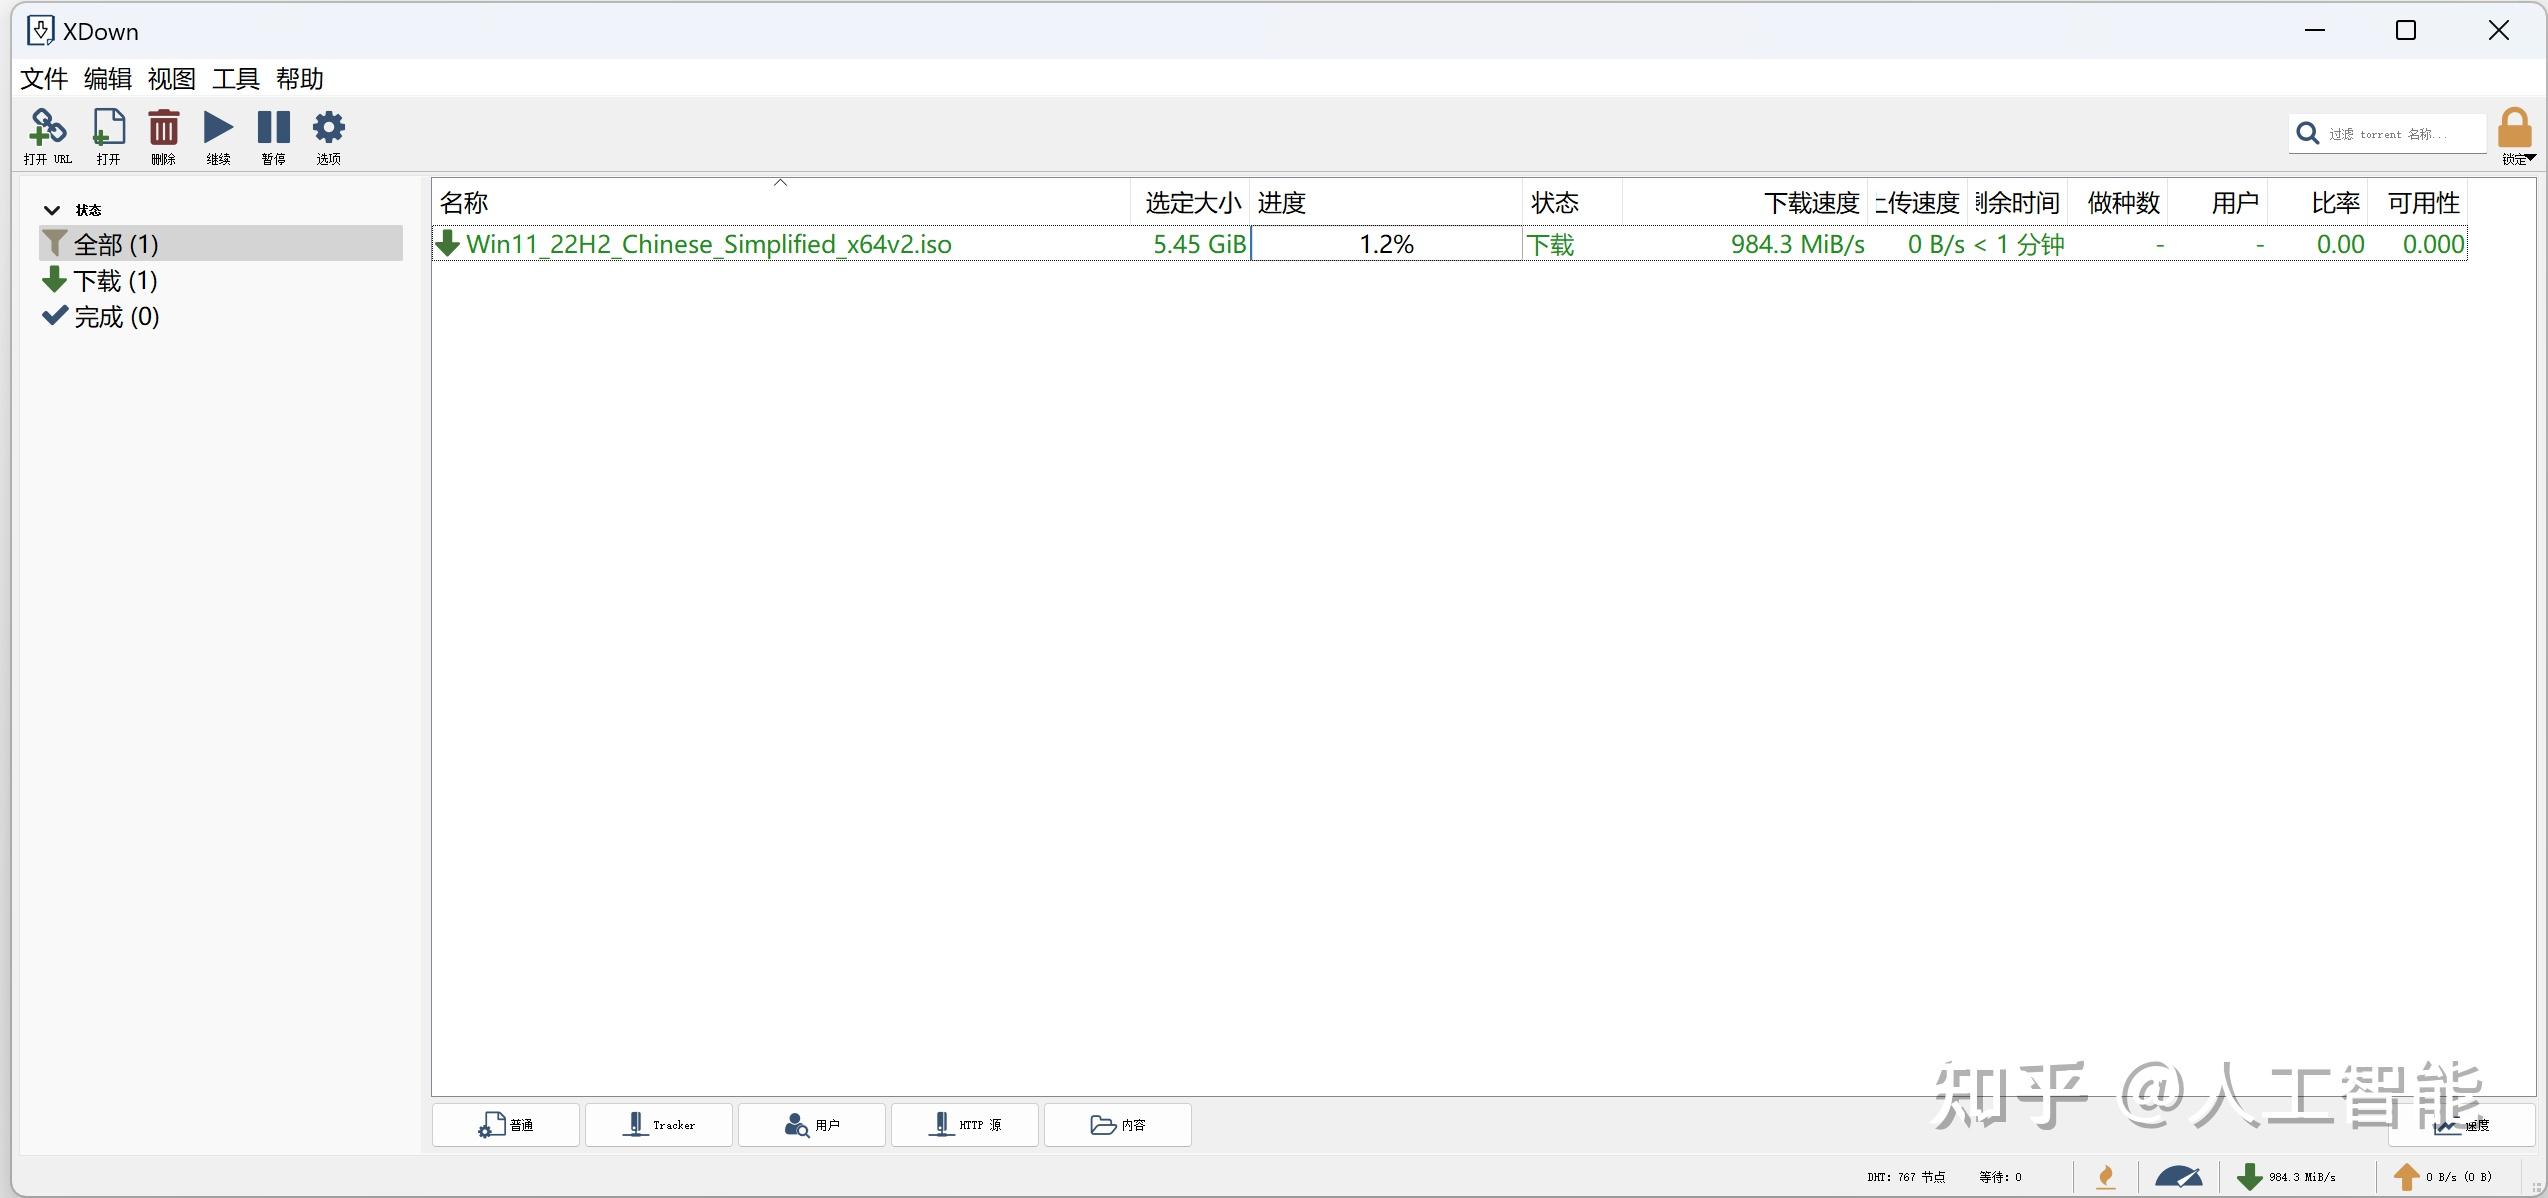Collapse the 状态 section in the sidebar
Image resolution: width=2548 pixels, height=1198 pixels.
(x=52, y=210)
